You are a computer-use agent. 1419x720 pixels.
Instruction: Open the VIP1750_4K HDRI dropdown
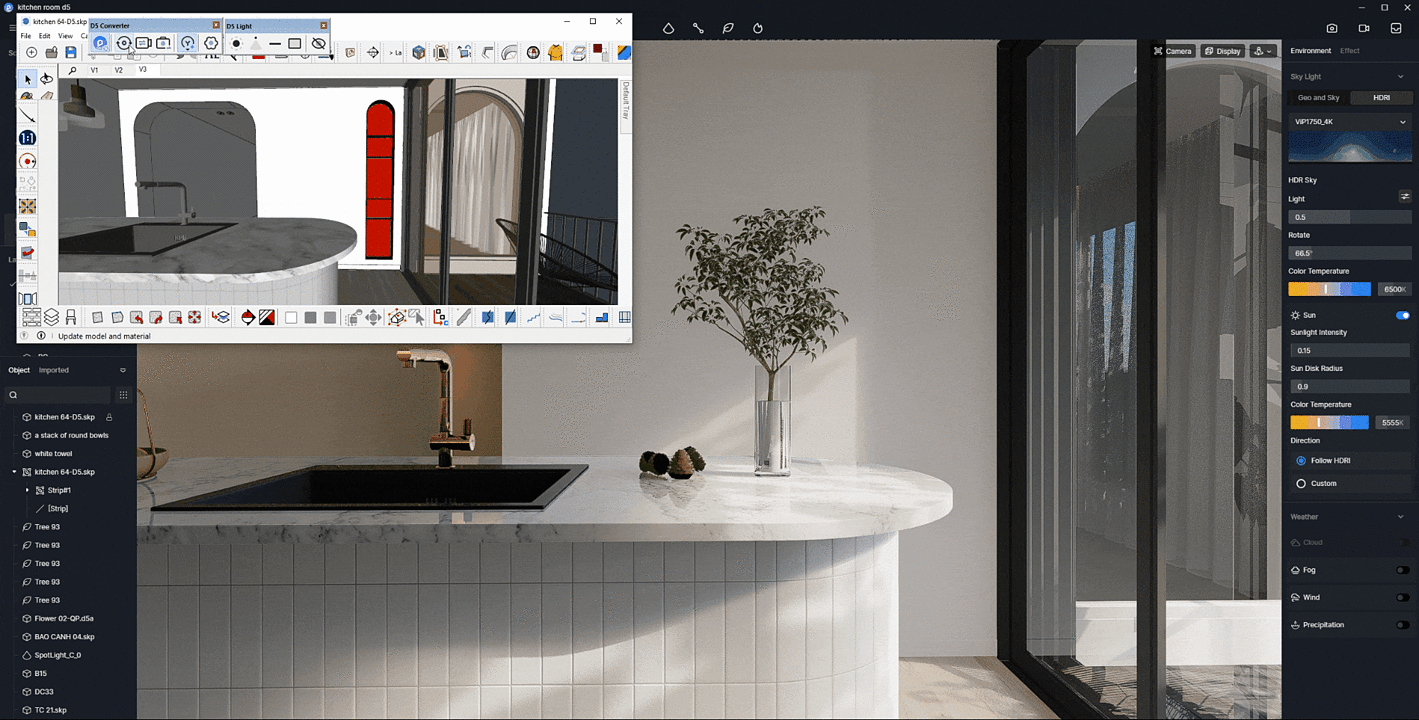pos(1350,121)
